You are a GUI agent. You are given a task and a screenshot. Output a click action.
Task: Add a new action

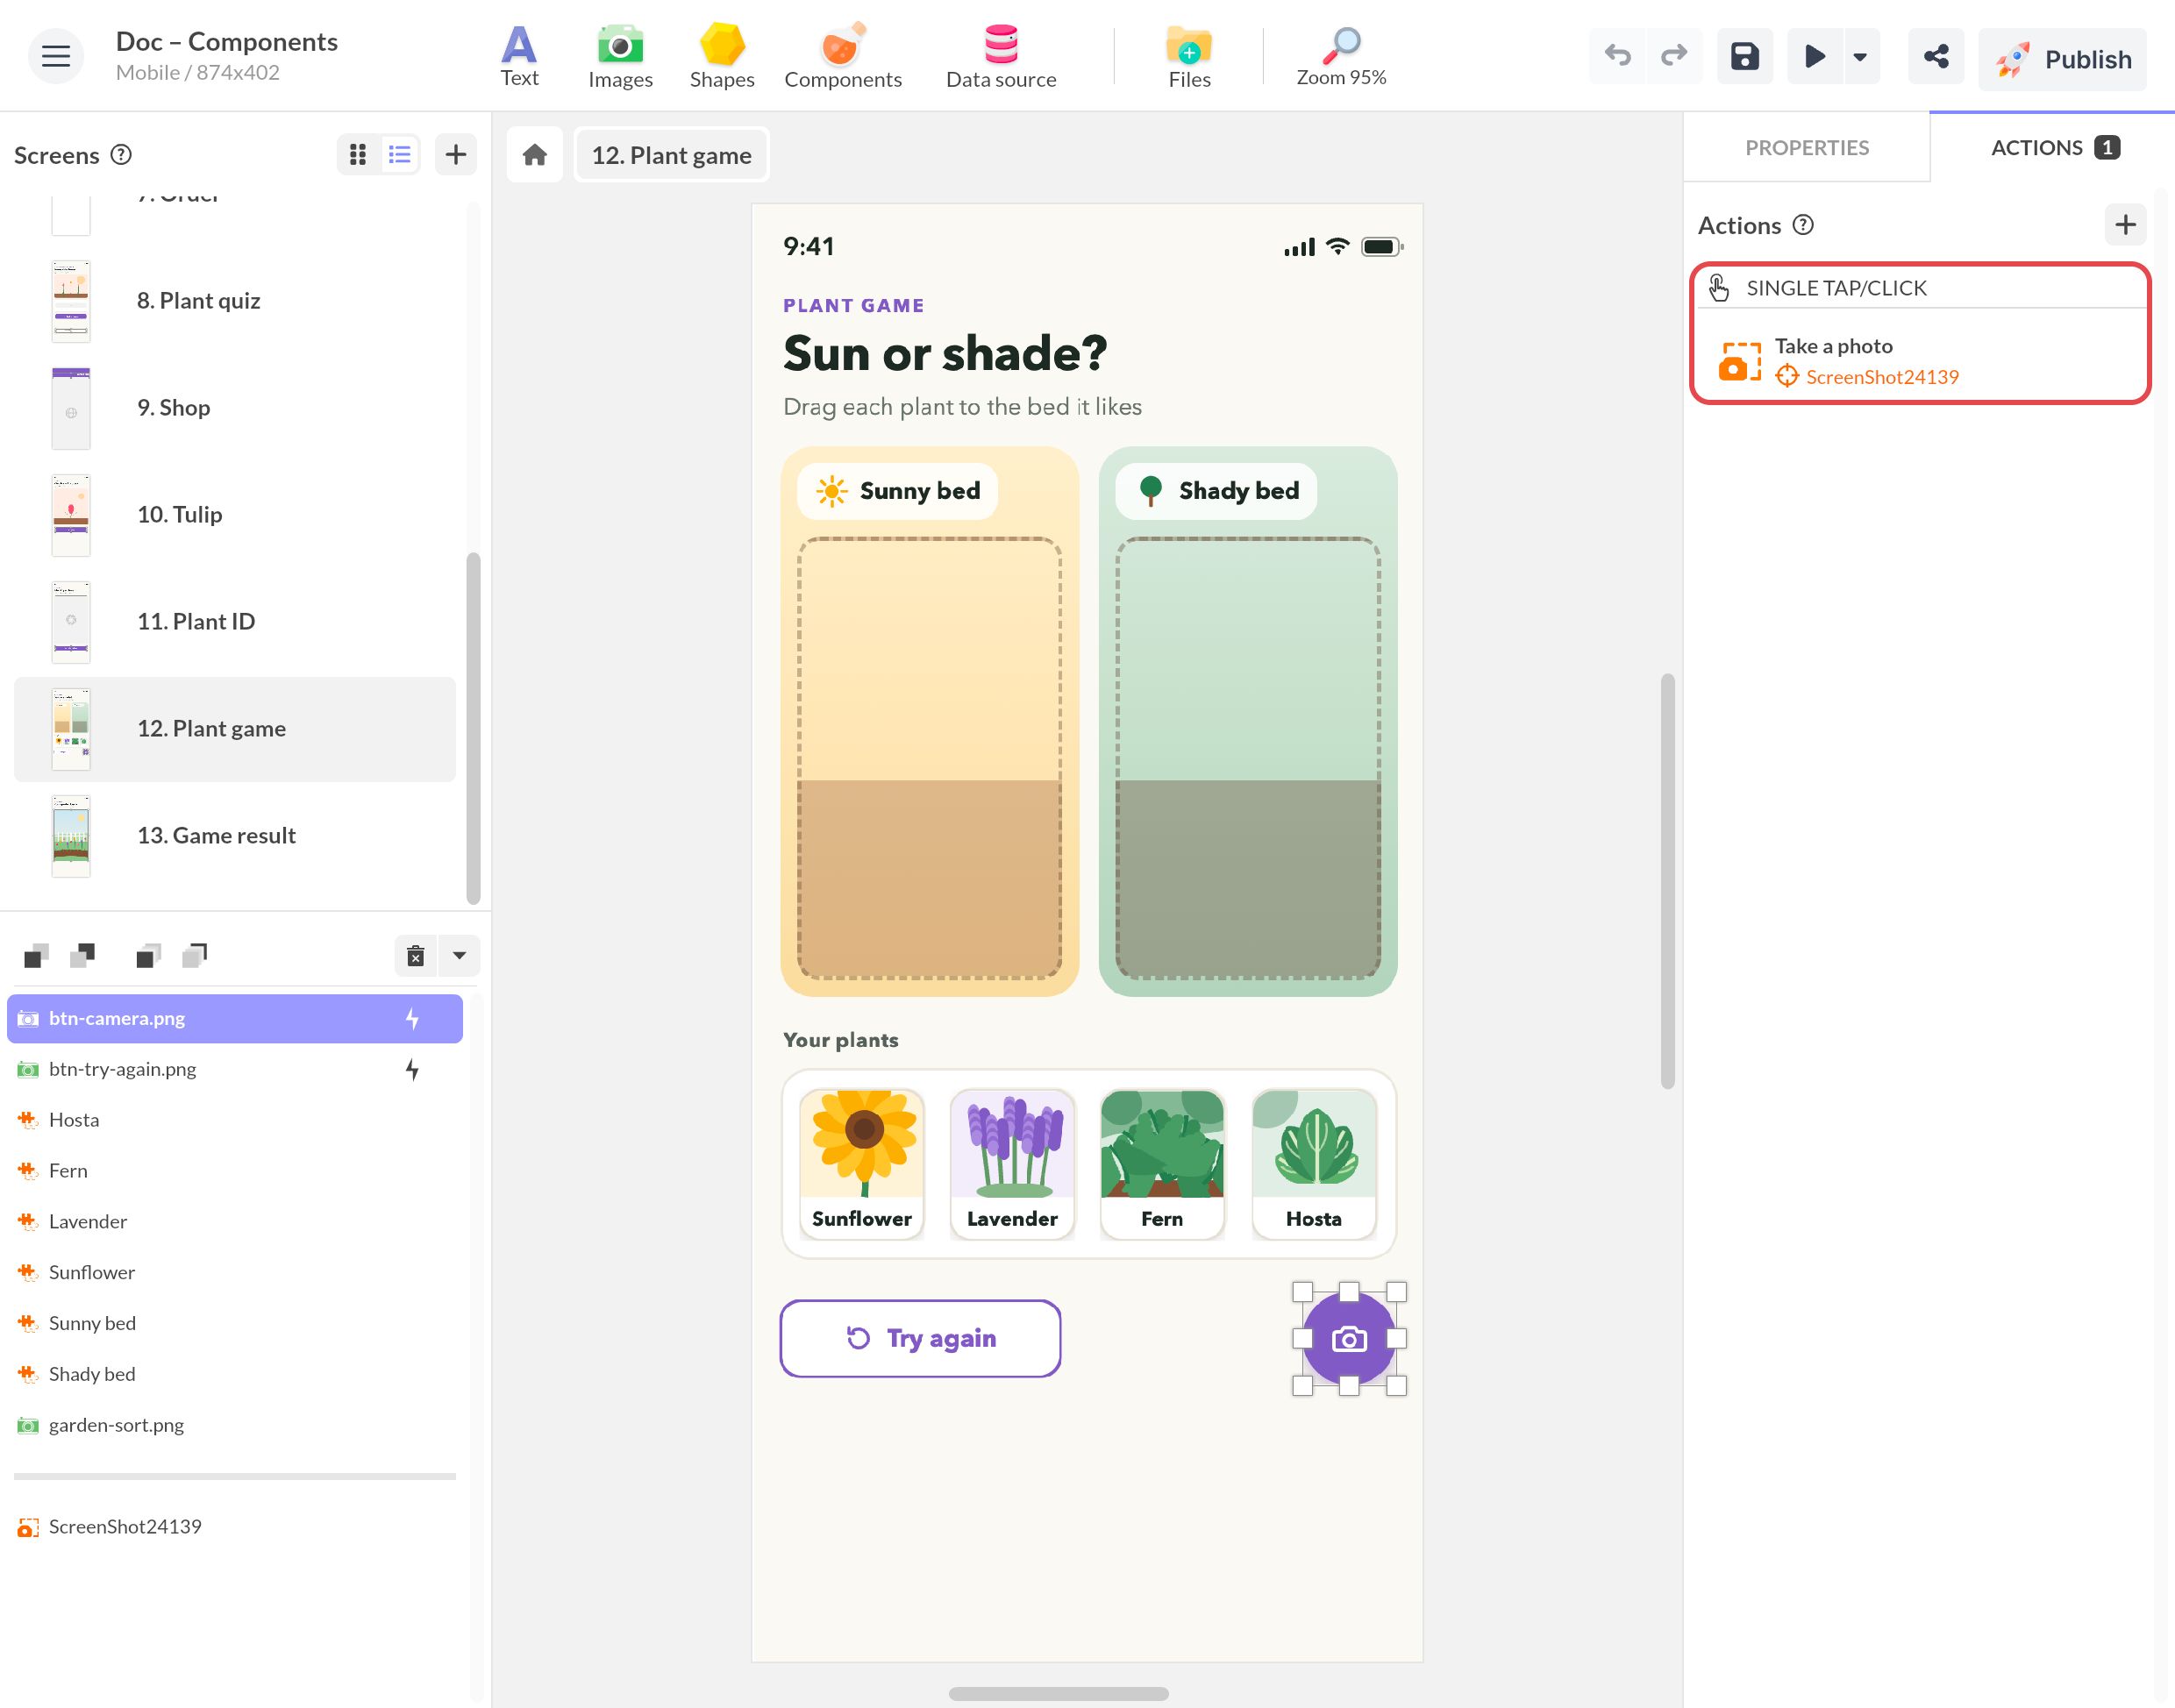tap(2125, 224)
